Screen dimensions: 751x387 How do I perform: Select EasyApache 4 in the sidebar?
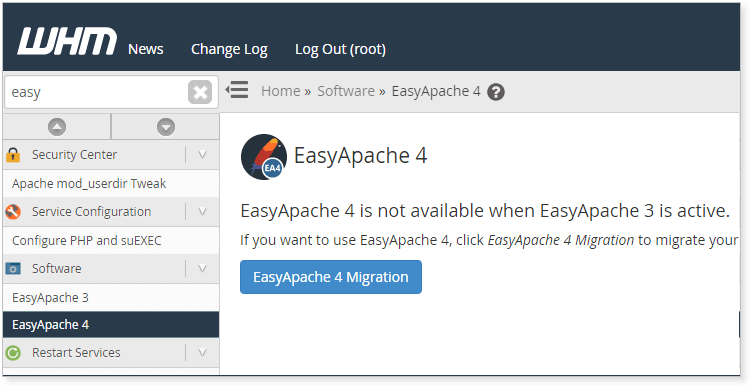point(111,325)
